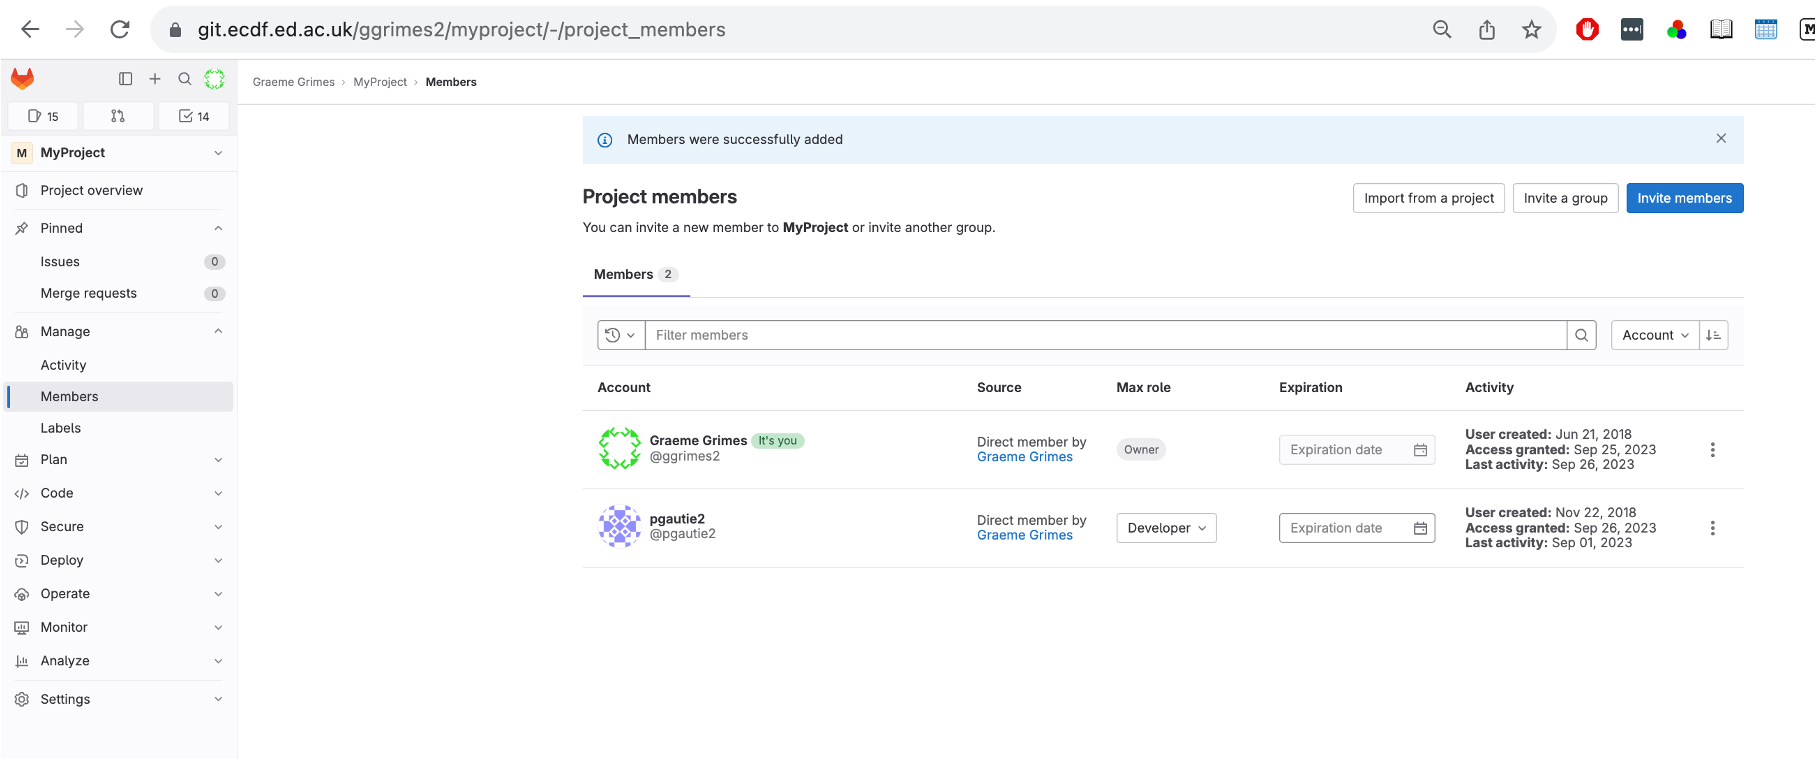1816x760 pixels.
Task: Open the actions menu for the pgautie2 row
Action: (x=1713, y=528)
